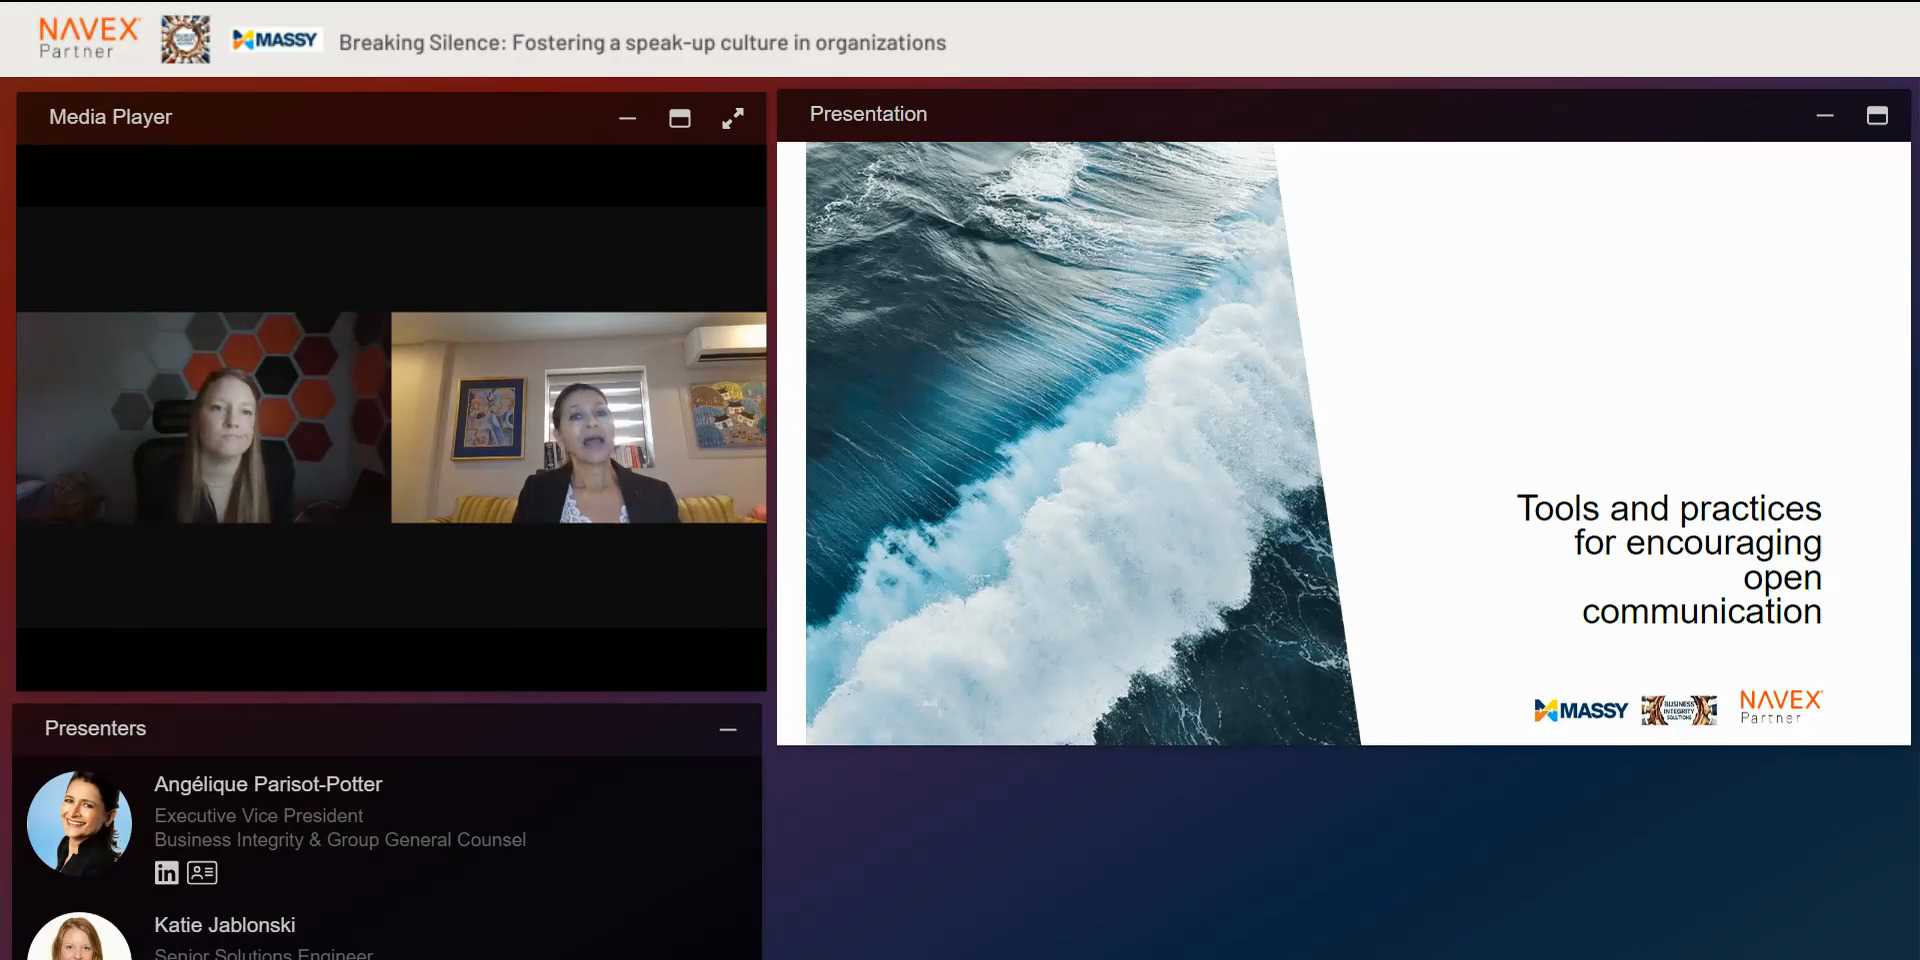Click the Presentation panel title
The image size is (1920, 960).
(868, 114)
